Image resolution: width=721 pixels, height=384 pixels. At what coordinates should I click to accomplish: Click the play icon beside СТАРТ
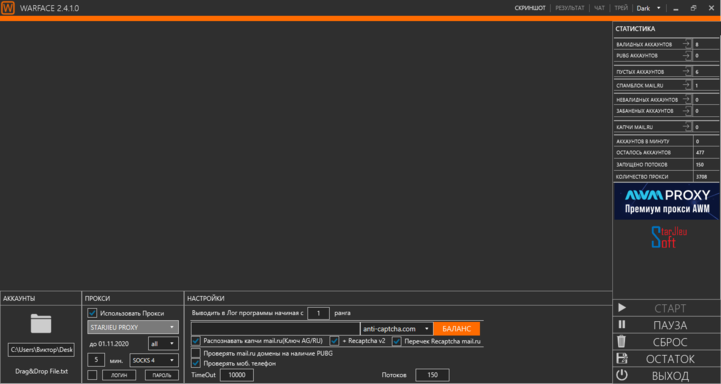[622, 308]
